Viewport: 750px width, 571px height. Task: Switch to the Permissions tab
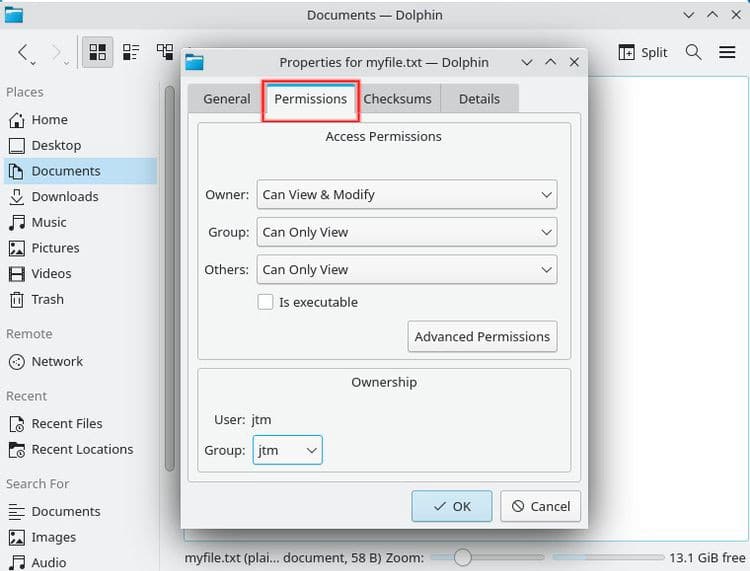tap(310, 99)
